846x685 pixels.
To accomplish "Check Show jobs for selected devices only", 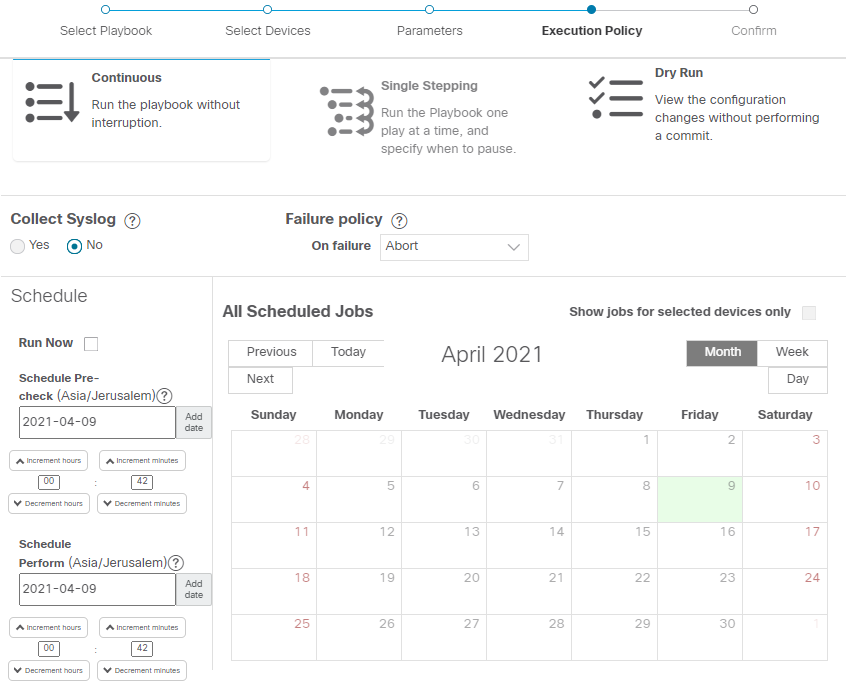I will click(808, 312).
